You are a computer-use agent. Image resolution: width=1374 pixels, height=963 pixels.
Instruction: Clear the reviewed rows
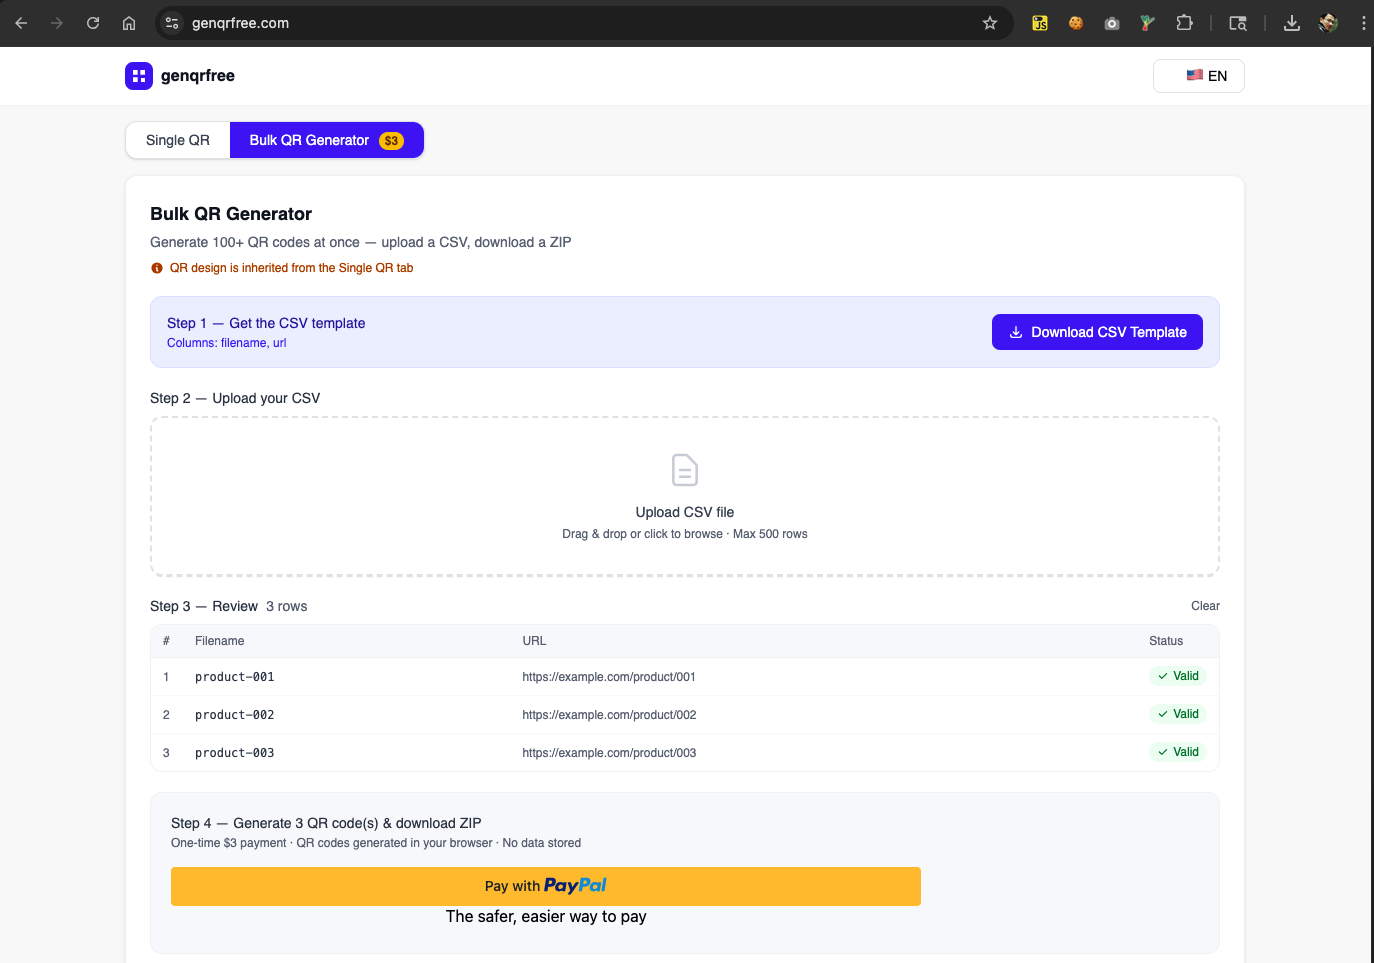click(x=1205, y=606)
